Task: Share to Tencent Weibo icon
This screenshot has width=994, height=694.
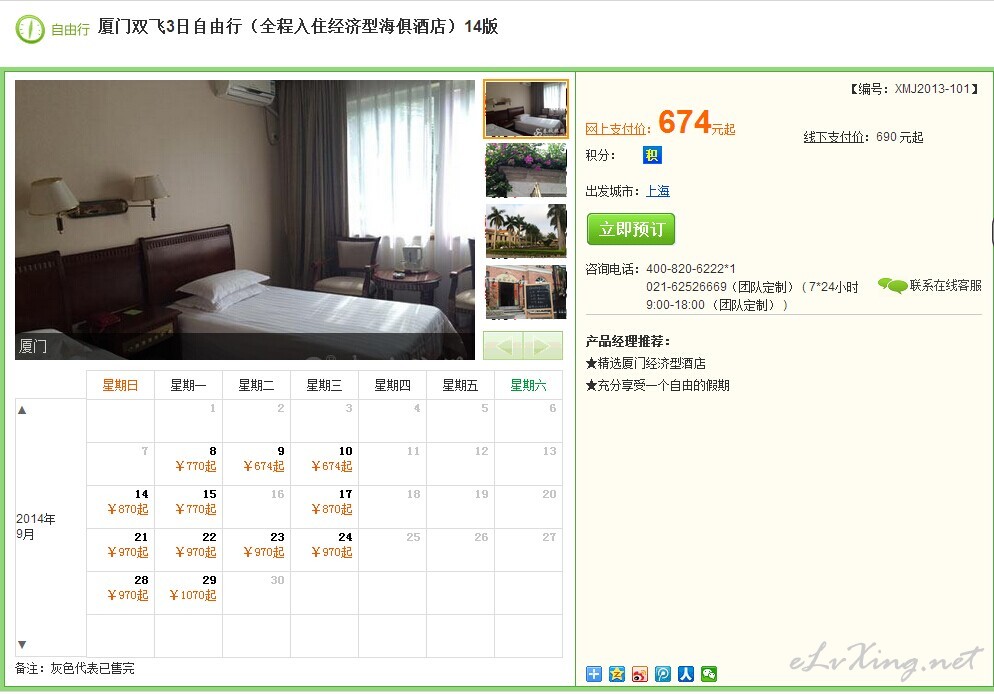Action: (662, 674)
